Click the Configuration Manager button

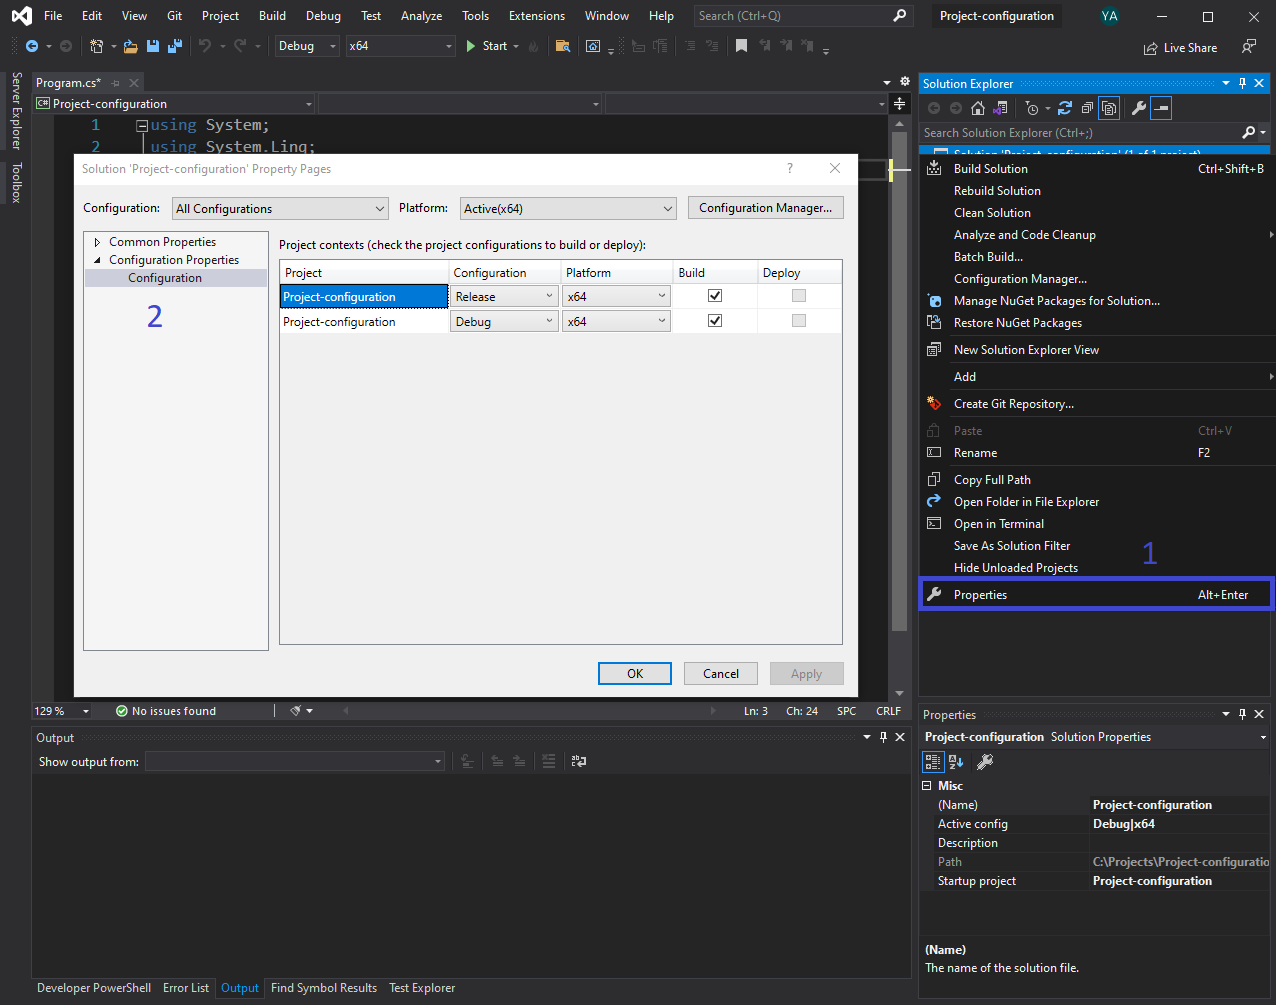point(765,207)
